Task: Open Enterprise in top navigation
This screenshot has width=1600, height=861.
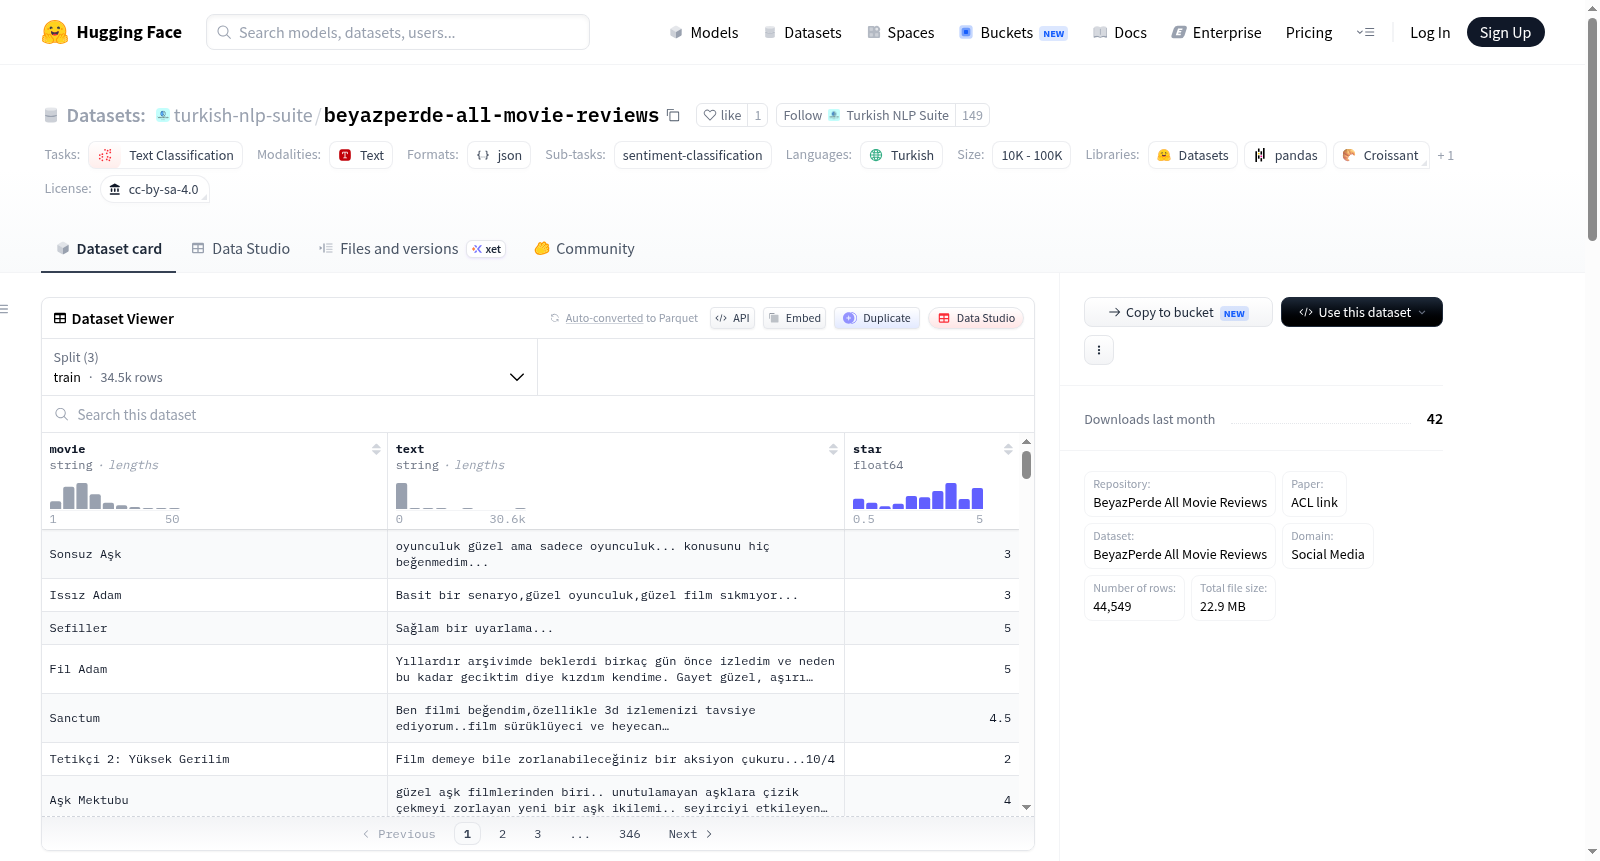Action: 1216,32
